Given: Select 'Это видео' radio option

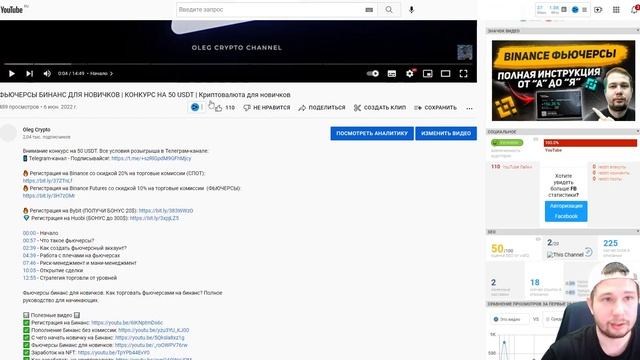Looking at the screenshot, I should [x=496, y=319].
